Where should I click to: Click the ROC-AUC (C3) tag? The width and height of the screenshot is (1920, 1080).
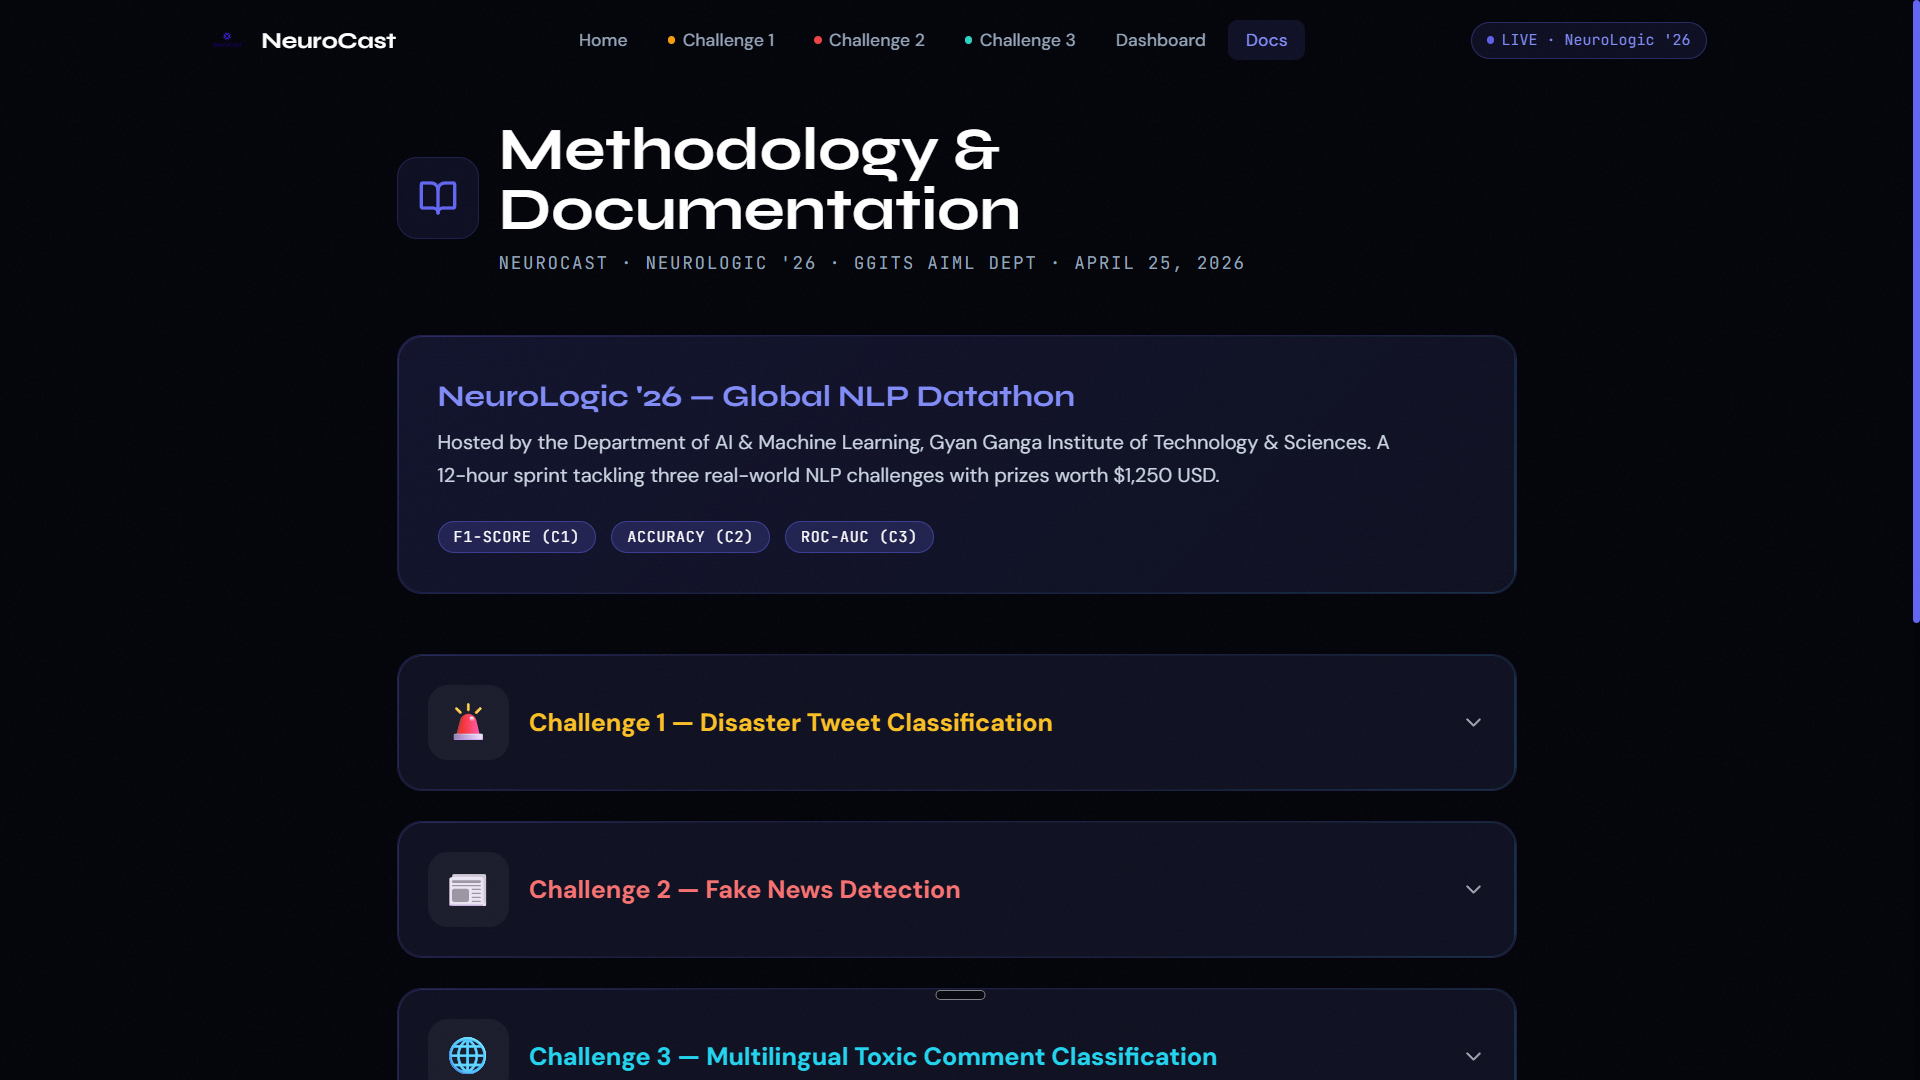[859, 537]
